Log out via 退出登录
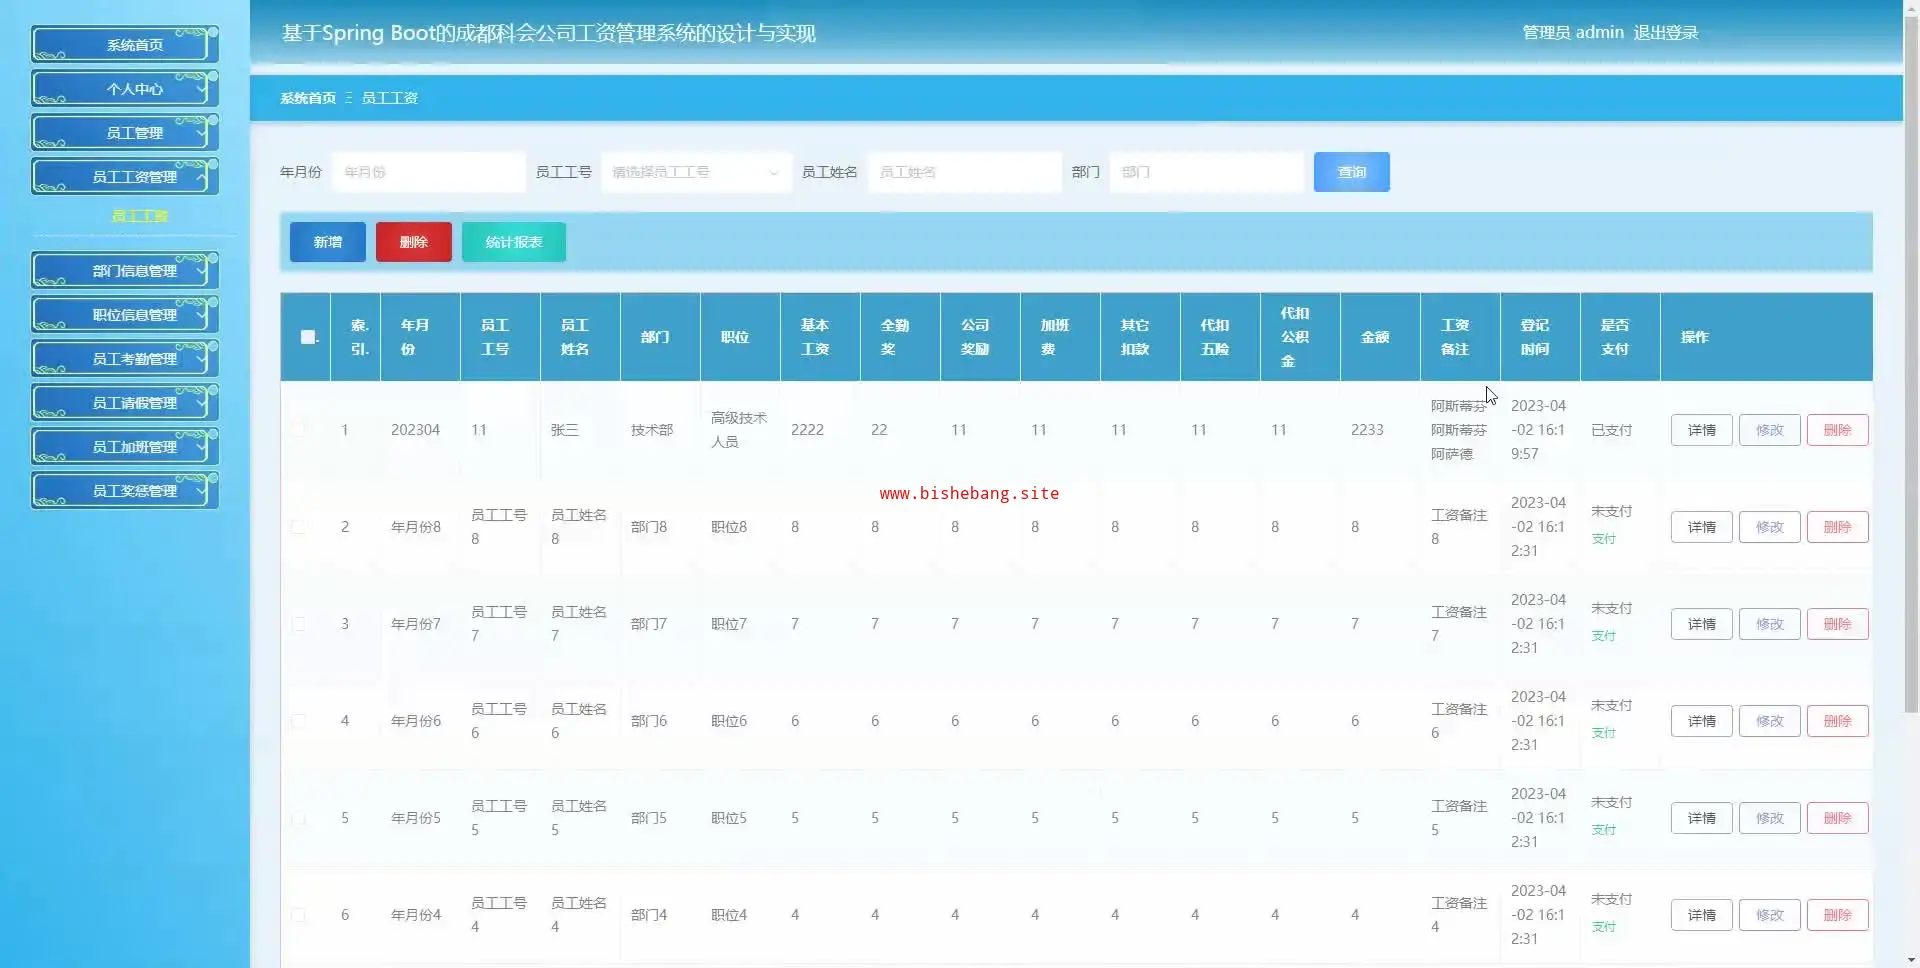 pyautogui.click(x=1665, y=33)
